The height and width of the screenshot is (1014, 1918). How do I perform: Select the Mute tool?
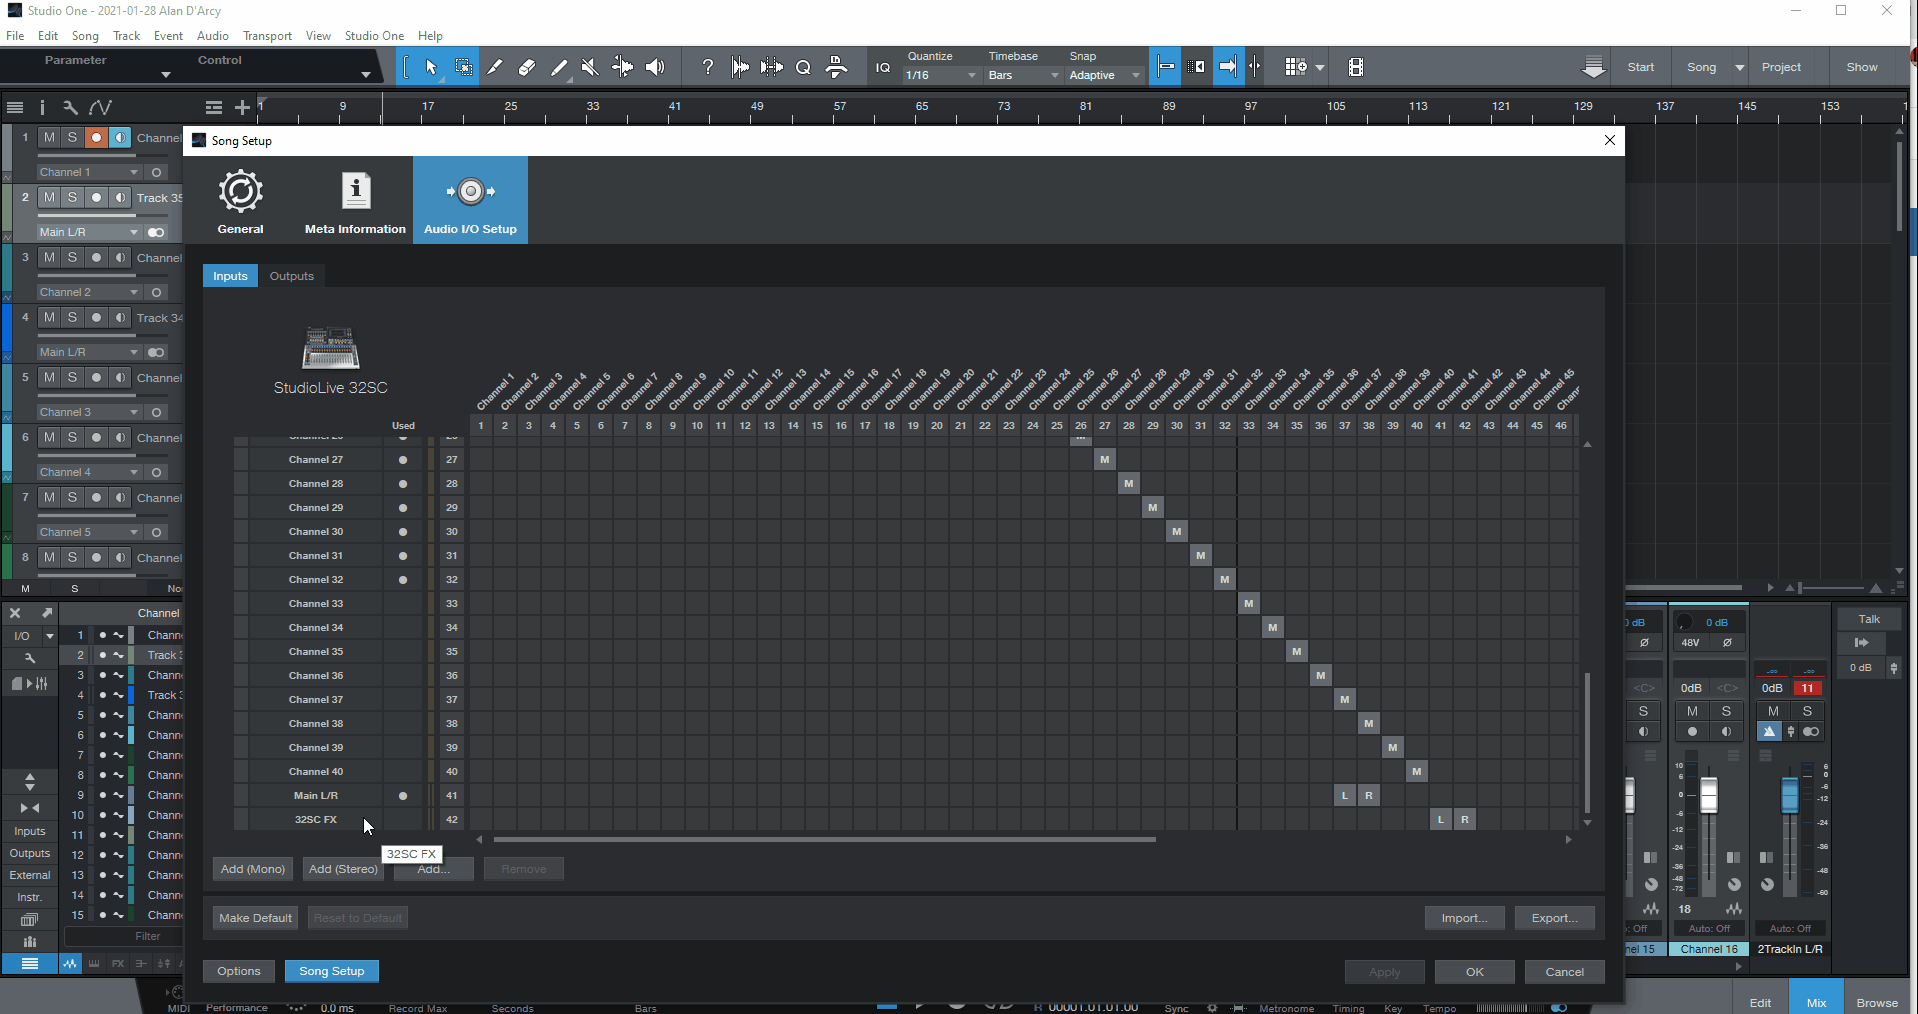tap(590, 67)
